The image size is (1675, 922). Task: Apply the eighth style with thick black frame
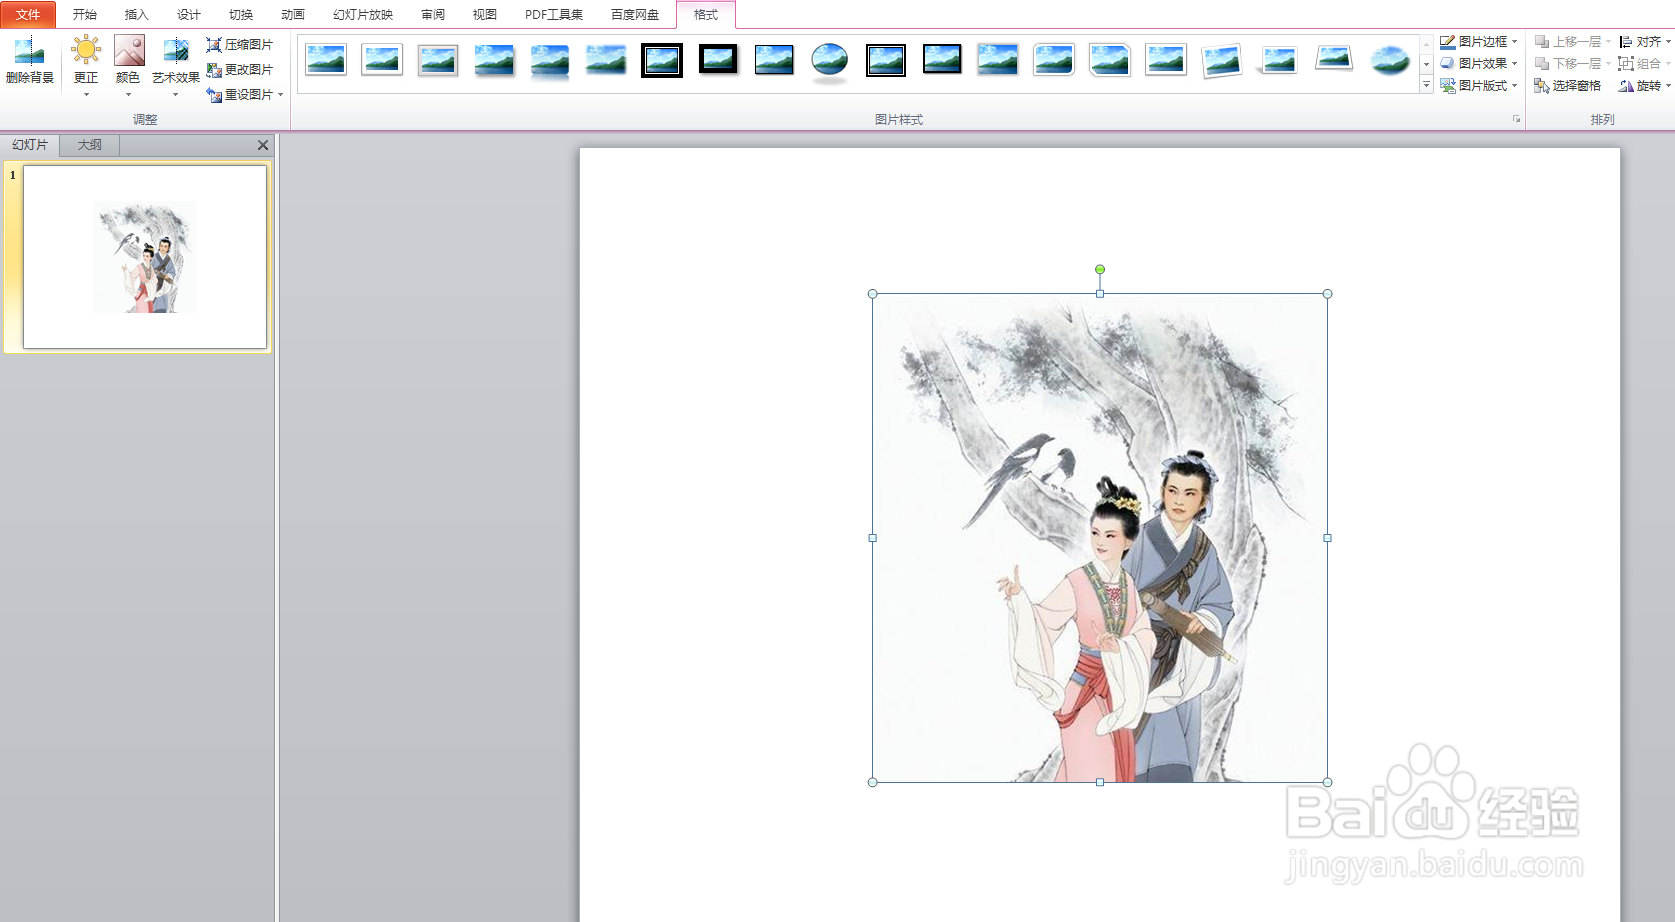(718, 60)
